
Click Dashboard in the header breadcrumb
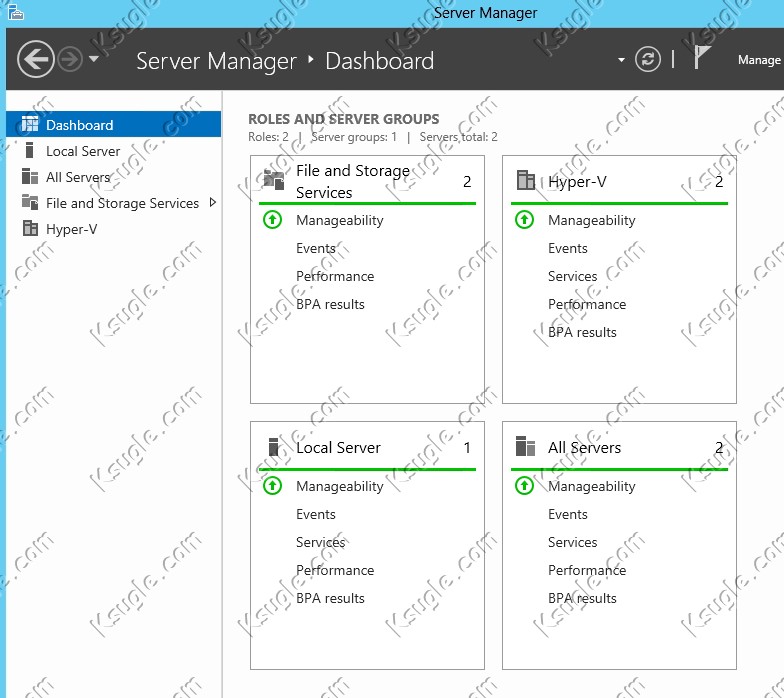click(380, 61)
